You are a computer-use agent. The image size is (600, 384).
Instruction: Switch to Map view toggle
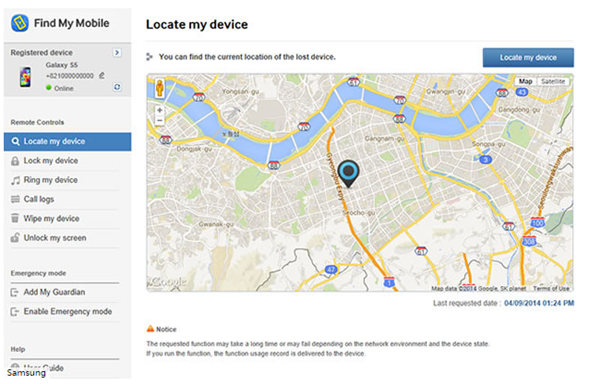(x=525, y=81)
